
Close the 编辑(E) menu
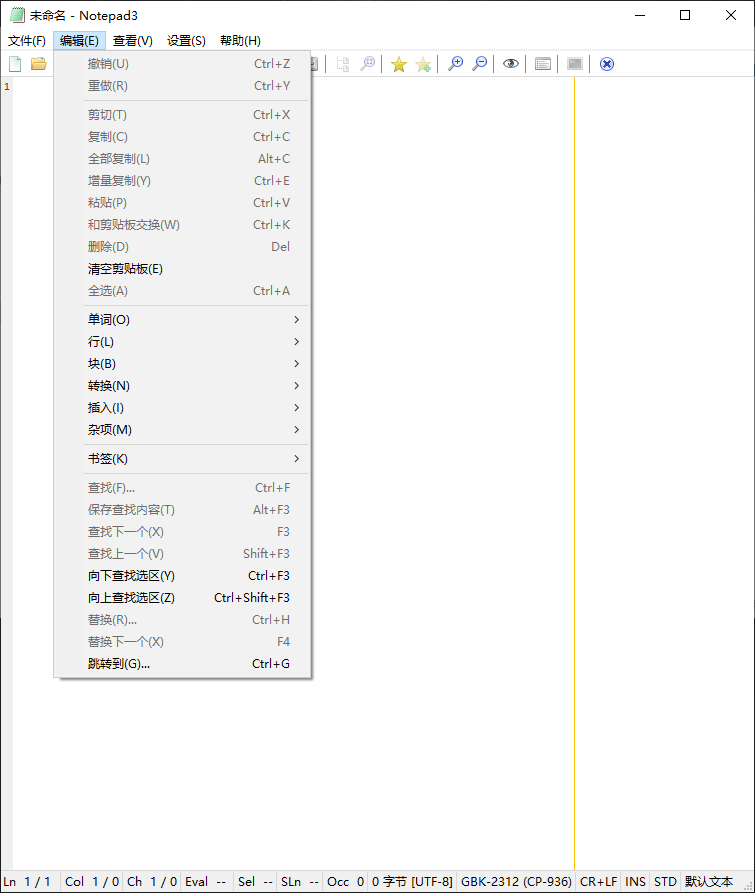pyautogui.click(x=79, y=41)
